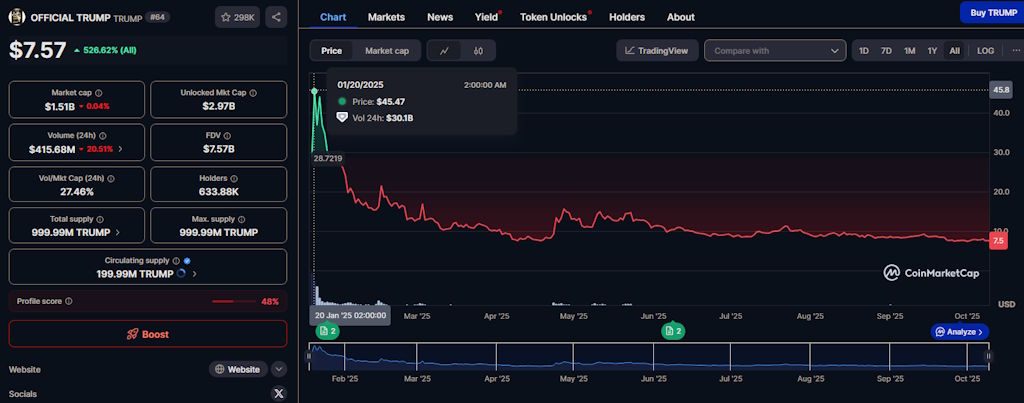
Task: Click the share icon next to watchlist
Action: pos(276,17)
